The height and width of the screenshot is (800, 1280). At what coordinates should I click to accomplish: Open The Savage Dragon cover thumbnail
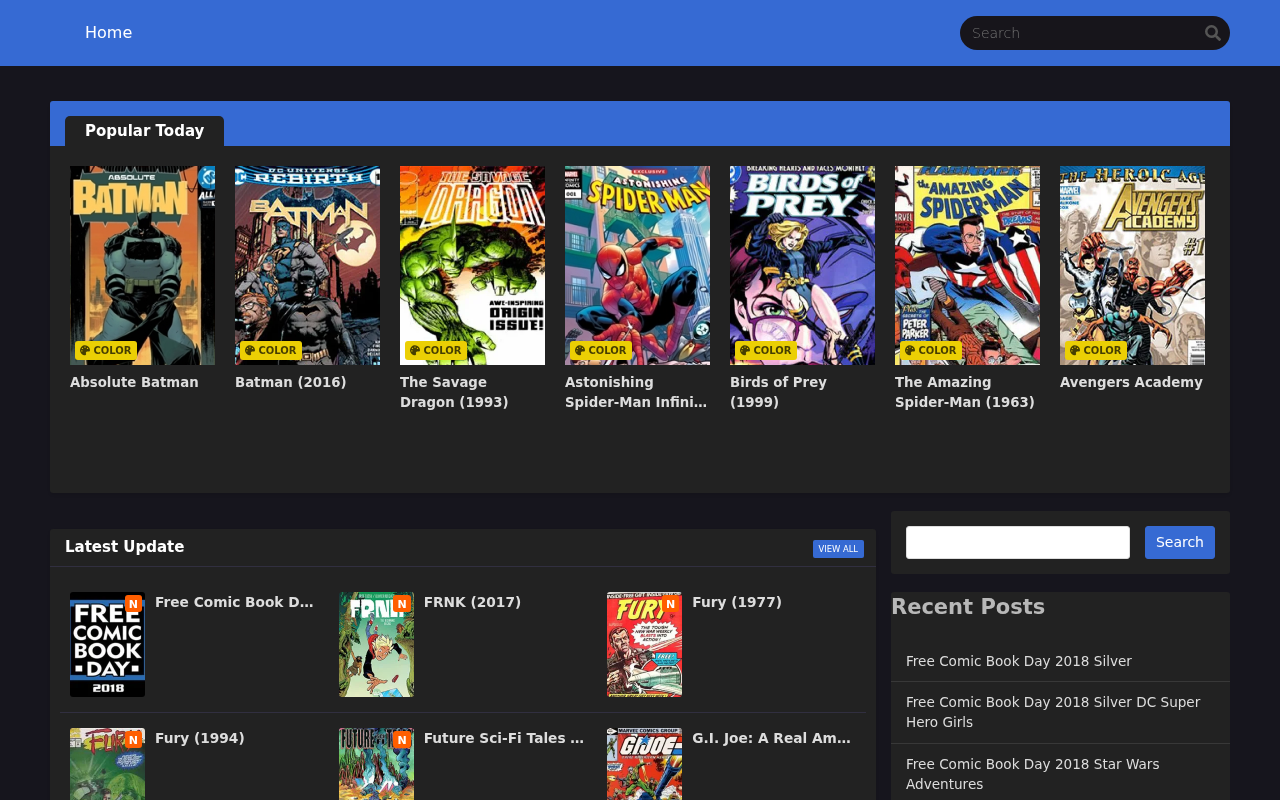tap(472, 265)
